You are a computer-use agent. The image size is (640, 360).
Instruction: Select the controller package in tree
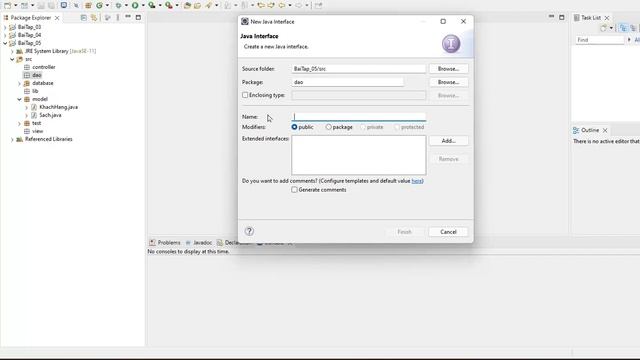click(44, 67)
